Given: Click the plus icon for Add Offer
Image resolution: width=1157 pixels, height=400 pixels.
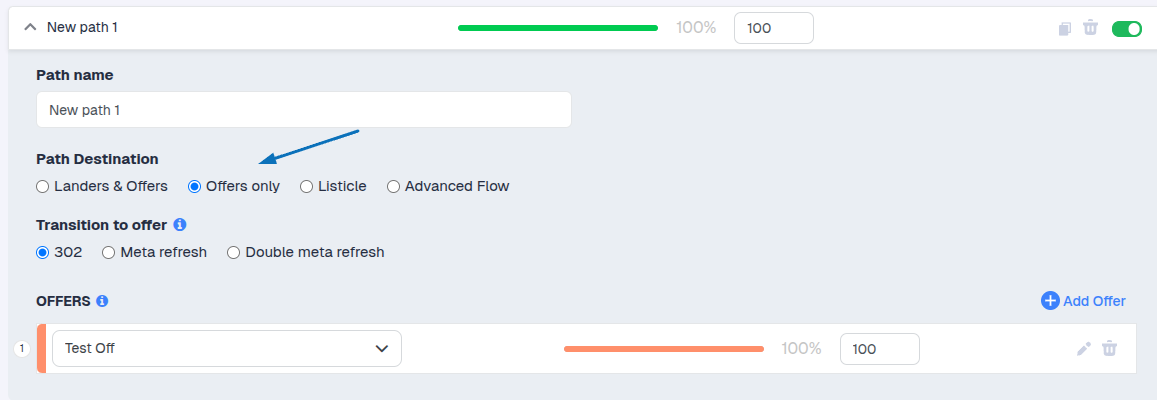Looking at the screenshot, I should pos(1050,300).
